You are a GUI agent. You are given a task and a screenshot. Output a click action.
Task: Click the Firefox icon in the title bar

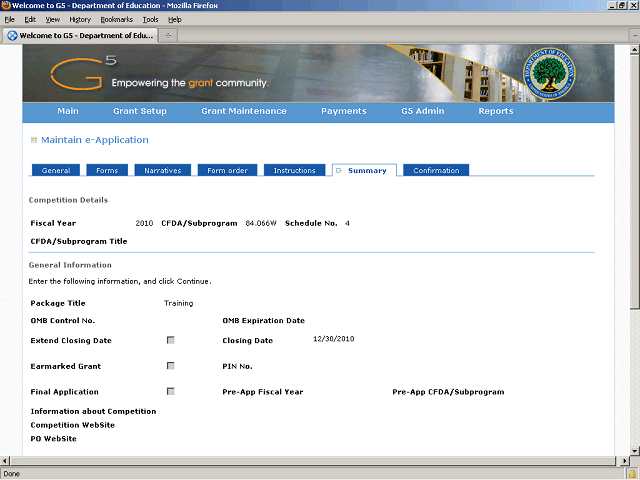[x=6, y=5]
